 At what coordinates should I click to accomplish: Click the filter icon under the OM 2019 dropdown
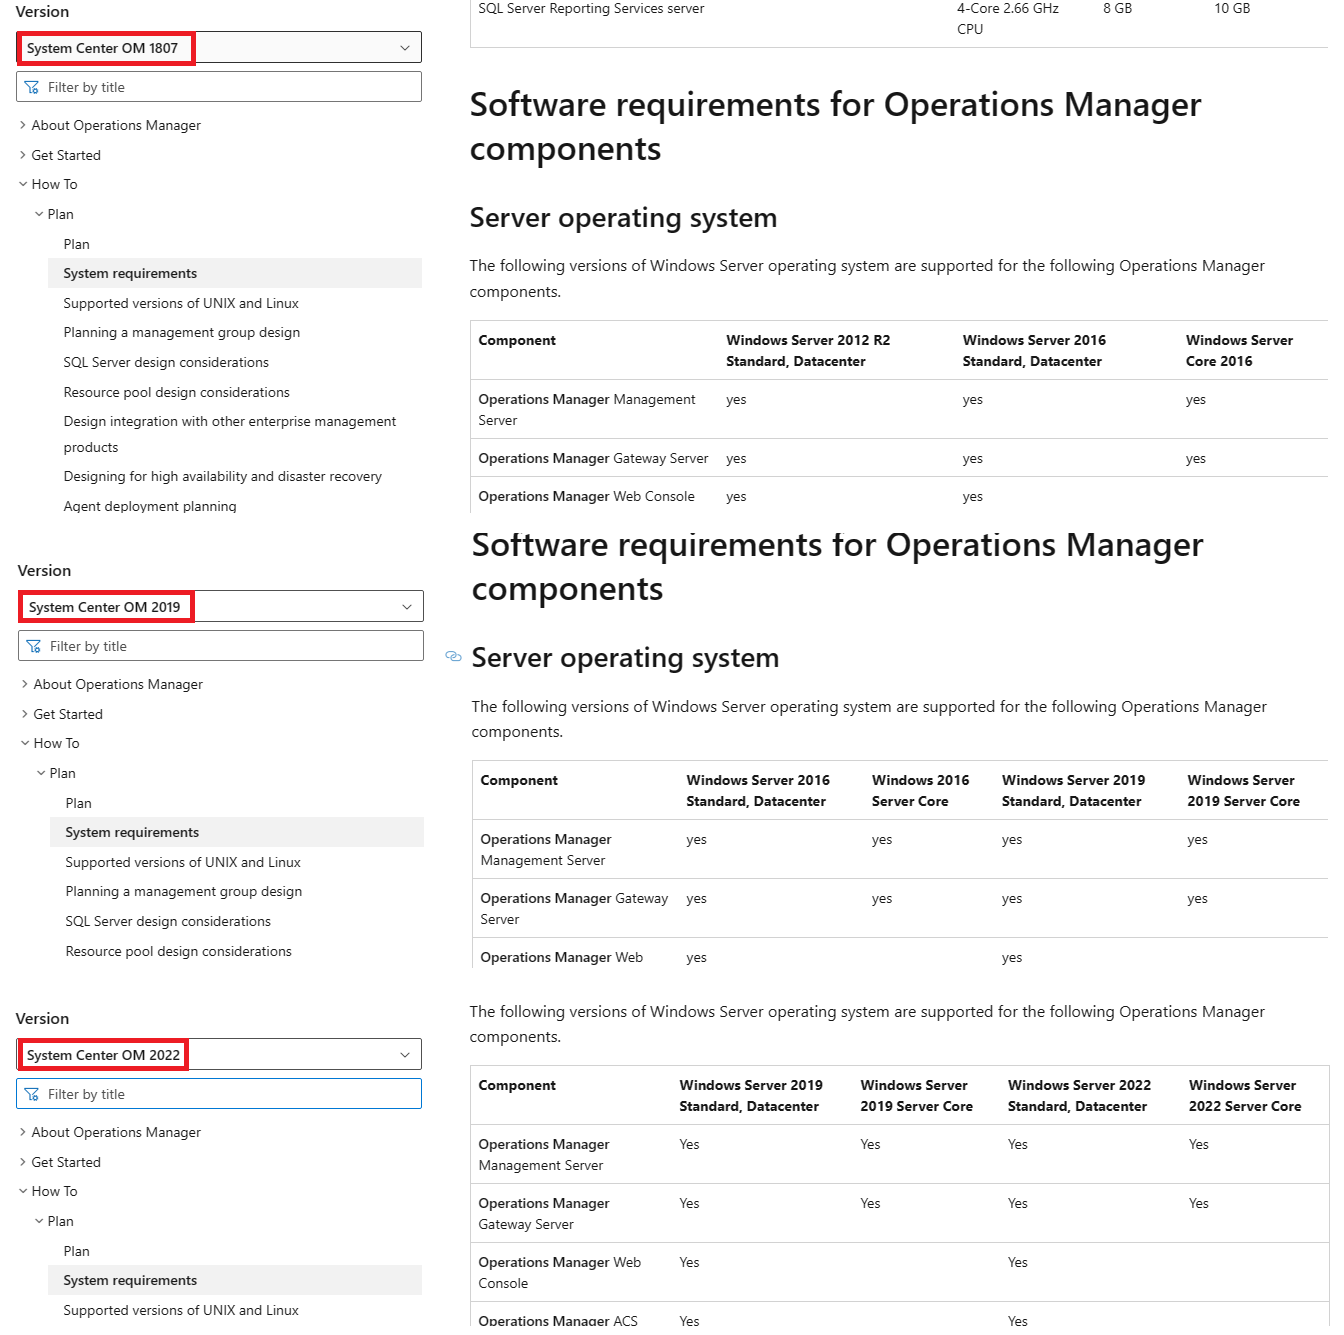(34, 646)
